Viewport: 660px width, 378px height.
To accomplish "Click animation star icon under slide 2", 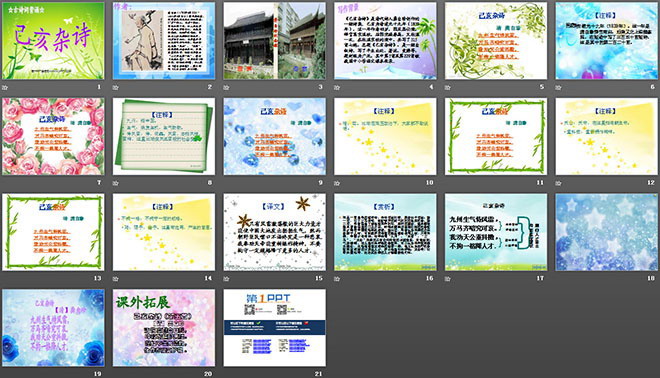I will point(116,87).
